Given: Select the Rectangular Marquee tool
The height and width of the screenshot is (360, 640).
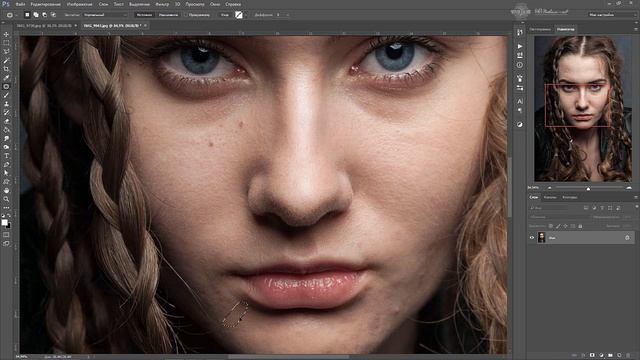Looking at the screenshot, I should (6, 43).
